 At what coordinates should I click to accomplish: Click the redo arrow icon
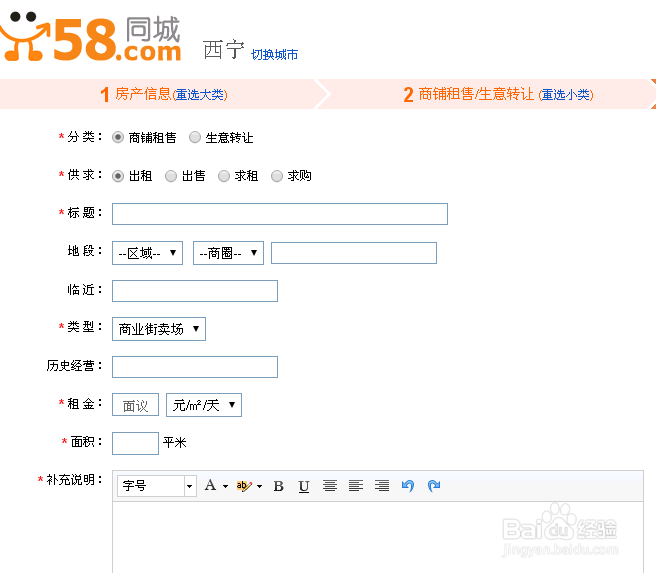pyautogui.click(x=433, y=486)
